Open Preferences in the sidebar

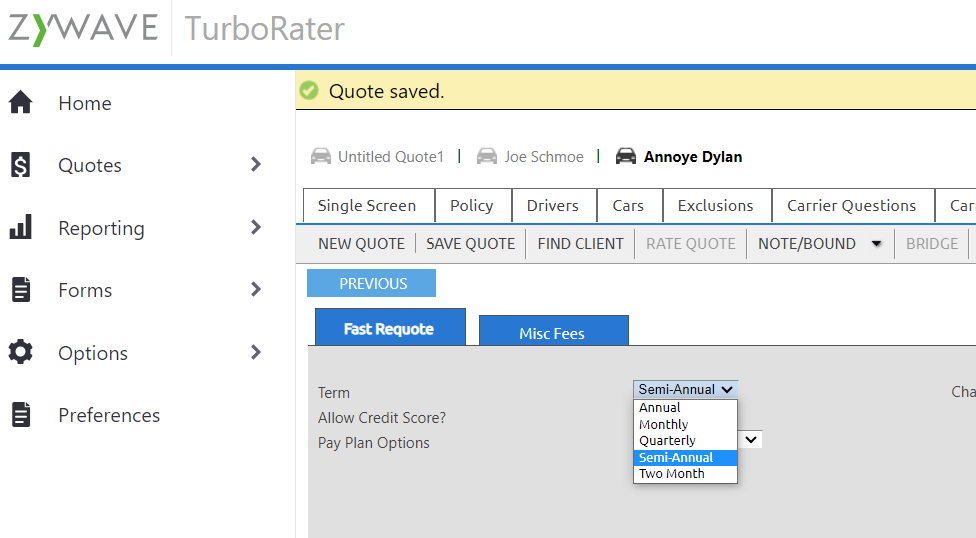tap(109, 415)
